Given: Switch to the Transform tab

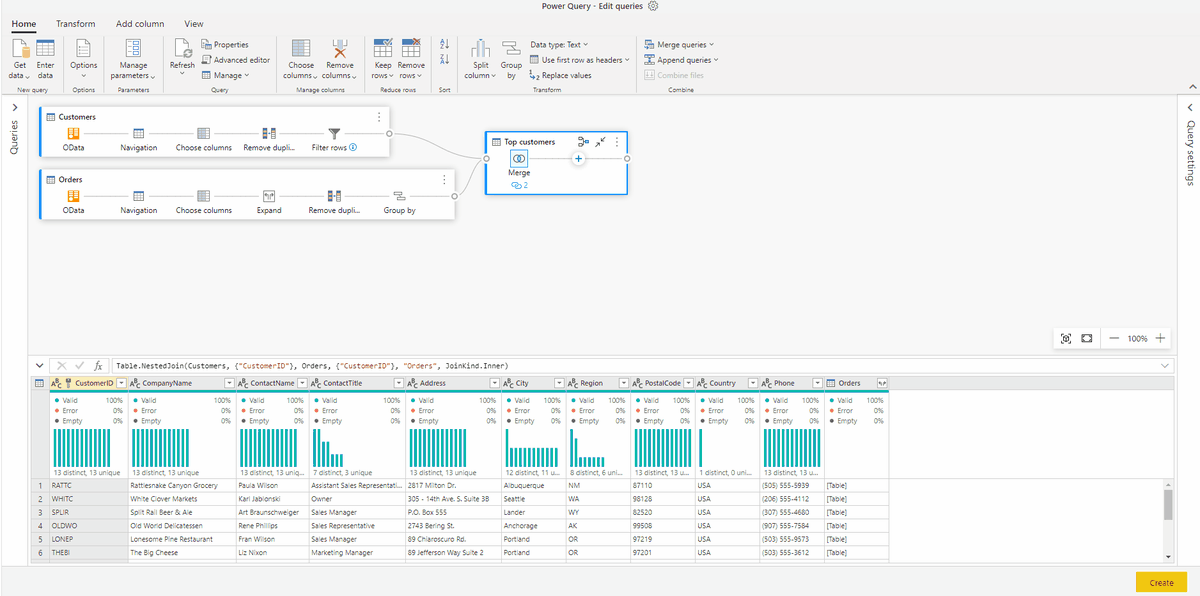Looking at the screenshot, I should (76, 23).
